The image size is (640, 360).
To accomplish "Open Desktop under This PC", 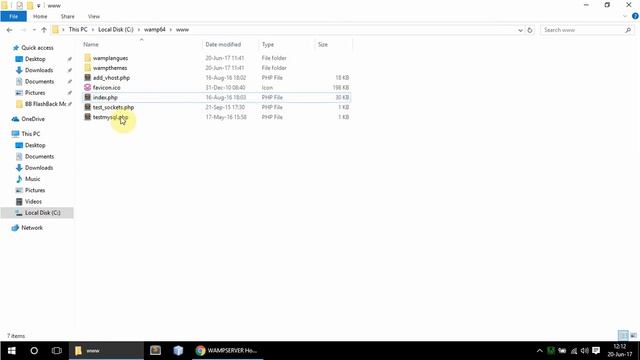I will [35, 145].
